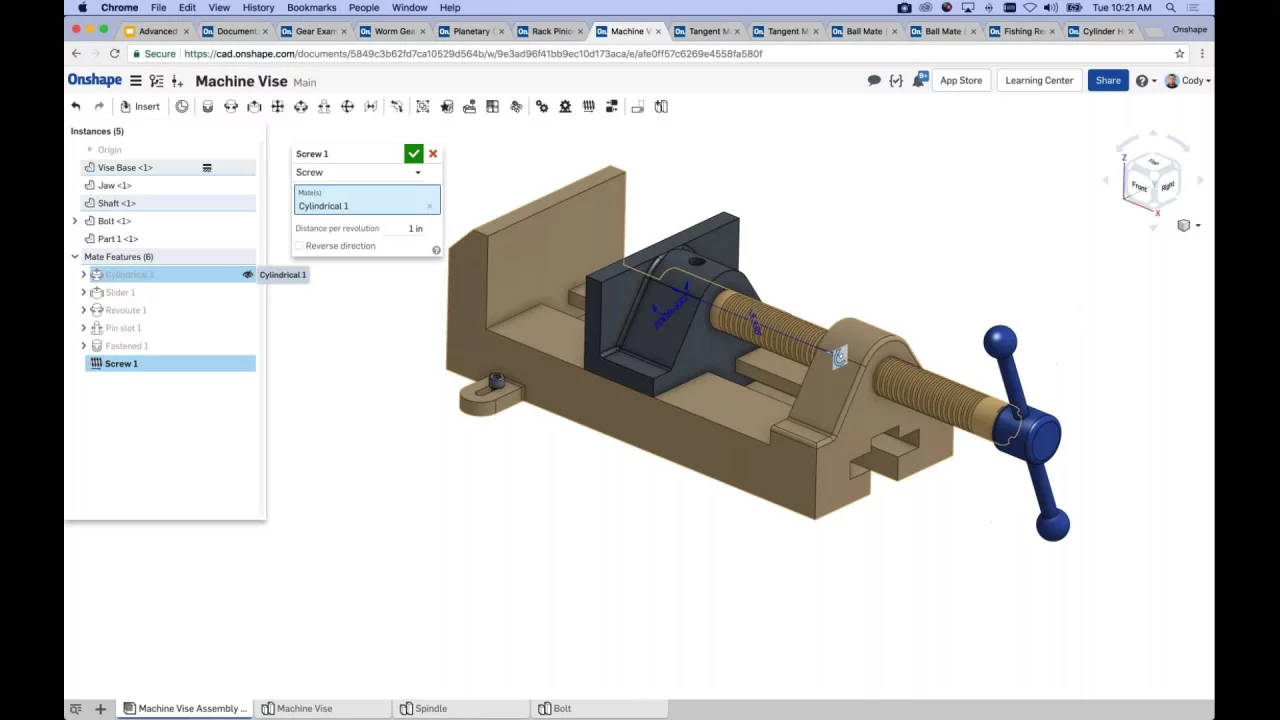The height and width of the screenshot is (720, 1280).
Task: Open the Bookmarks menu in the menu bar
Action: (x=311, y=7)
